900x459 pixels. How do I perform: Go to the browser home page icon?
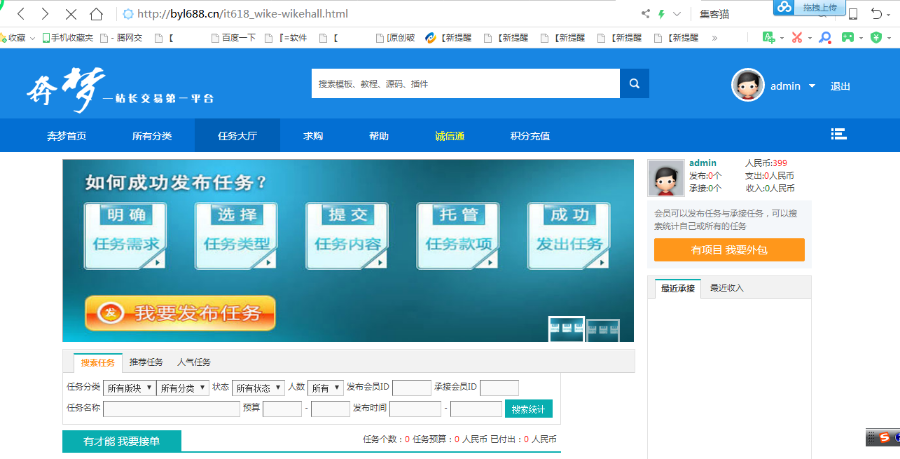[96, 14]
